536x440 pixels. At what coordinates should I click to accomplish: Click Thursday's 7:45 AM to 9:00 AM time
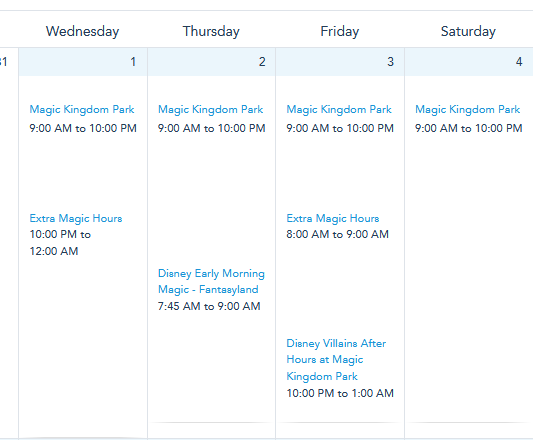tap(209, 306)
